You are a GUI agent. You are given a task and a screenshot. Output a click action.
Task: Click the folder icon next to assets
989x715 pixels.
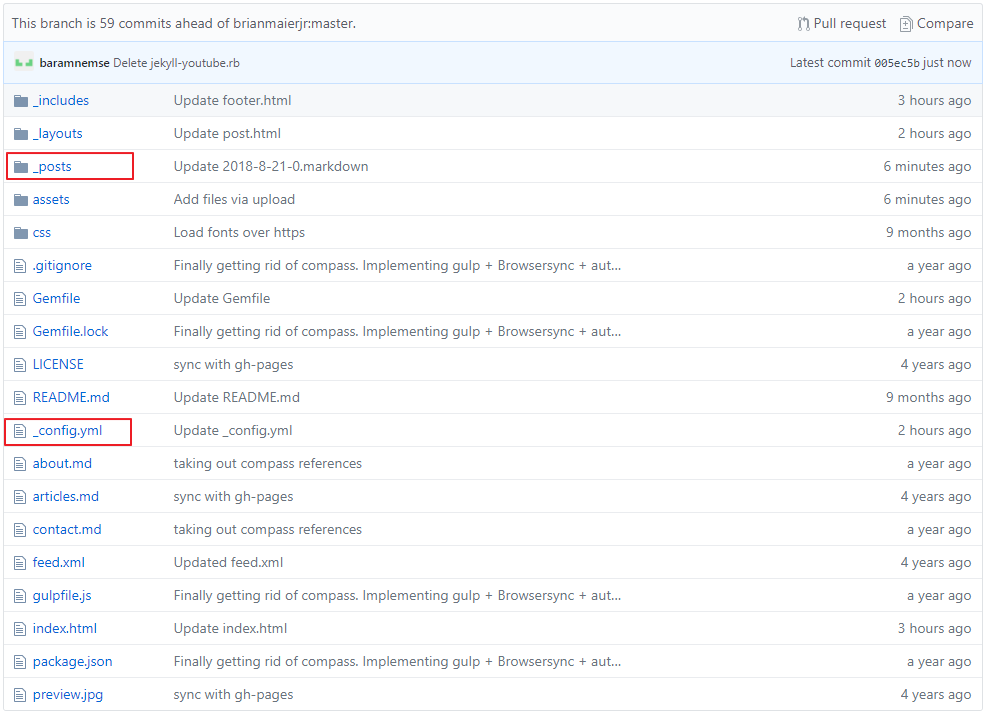coord(21,200)
